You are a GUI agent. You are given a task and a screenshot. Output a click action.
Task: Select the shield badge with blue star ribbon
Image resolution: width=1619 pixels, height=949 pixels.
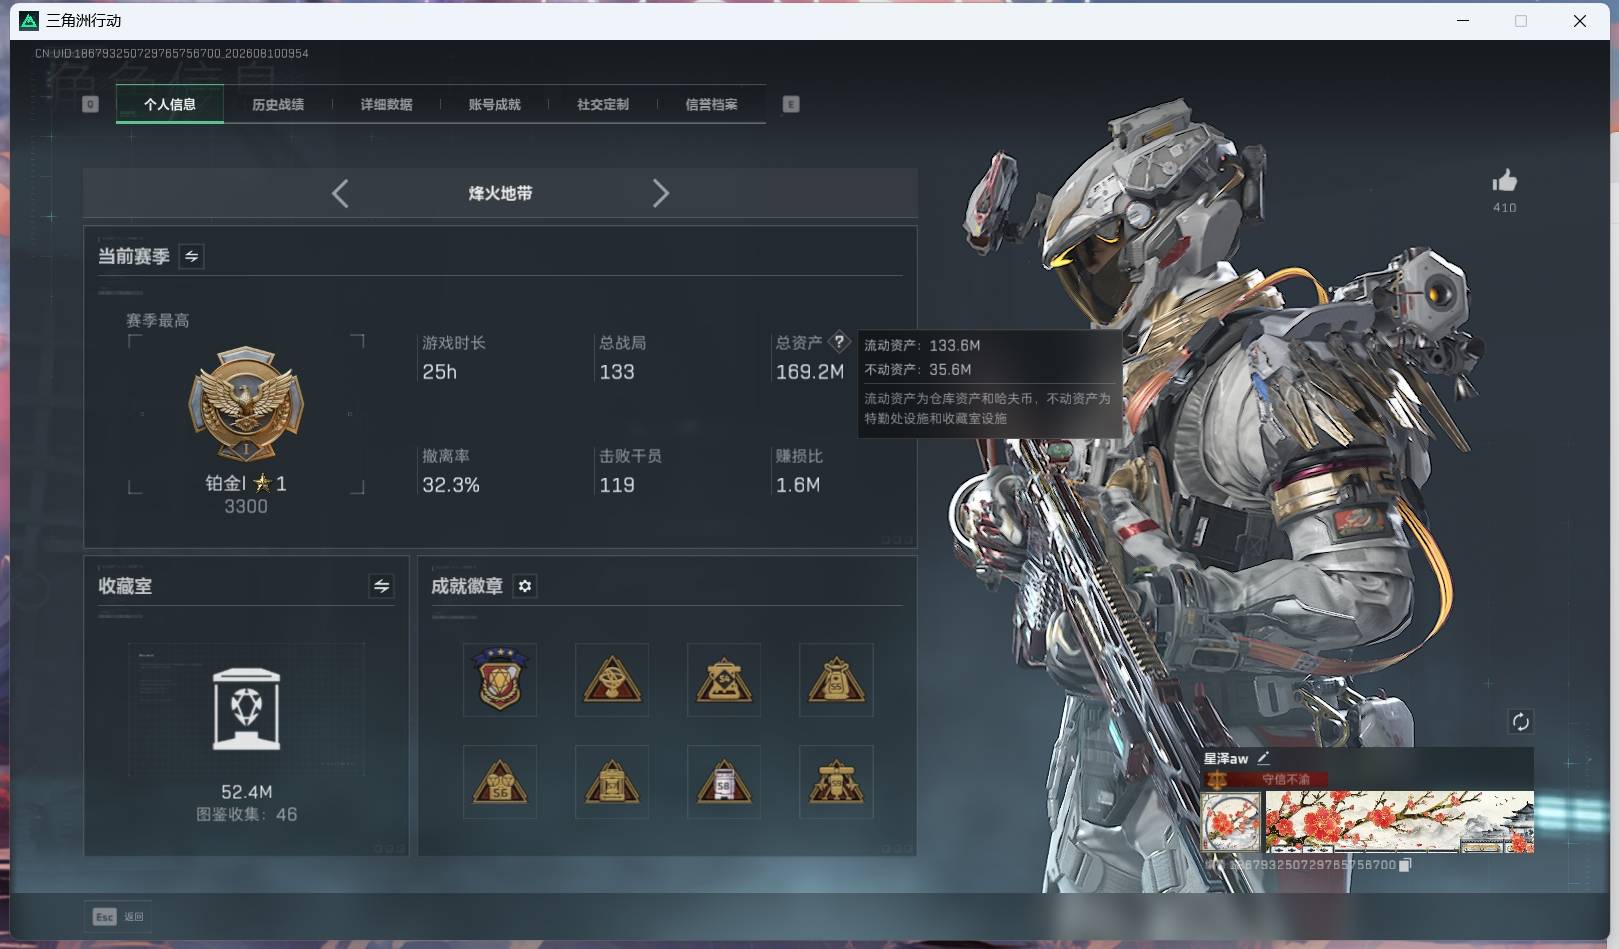500,680
